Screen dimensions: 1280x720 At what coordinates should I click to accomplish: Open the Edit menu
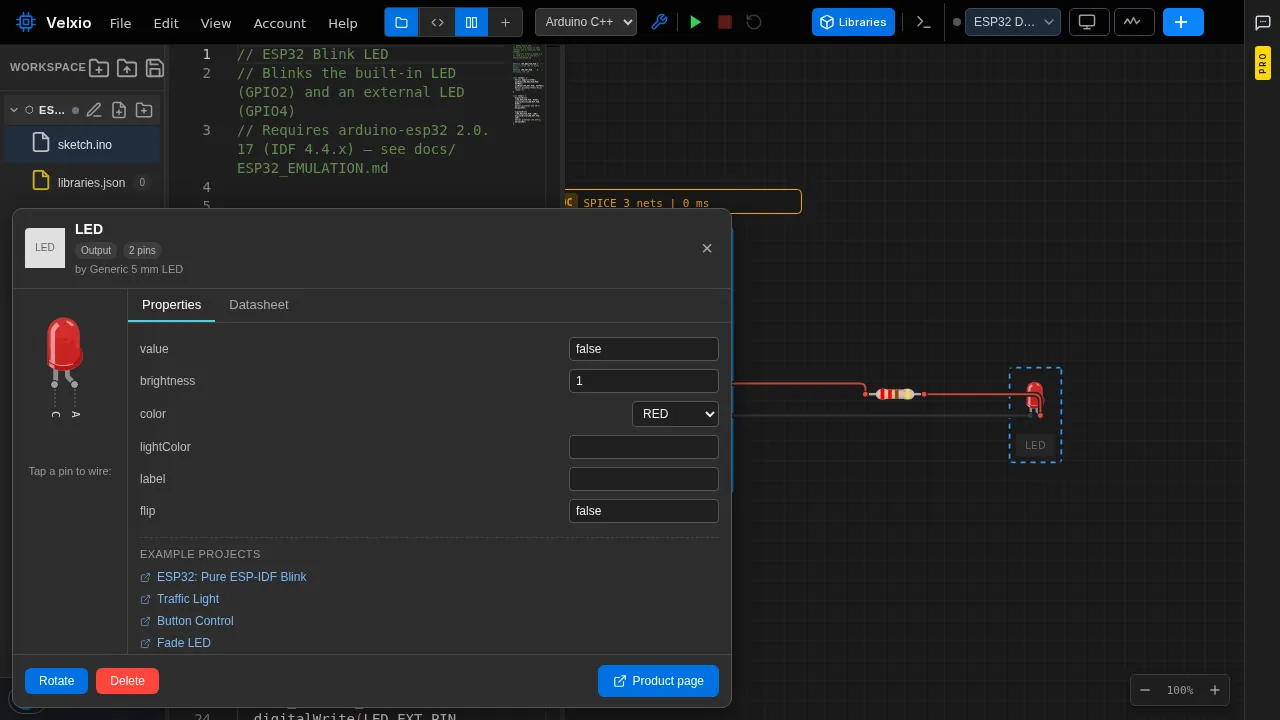pyautogui.click(x=166, y=23)
